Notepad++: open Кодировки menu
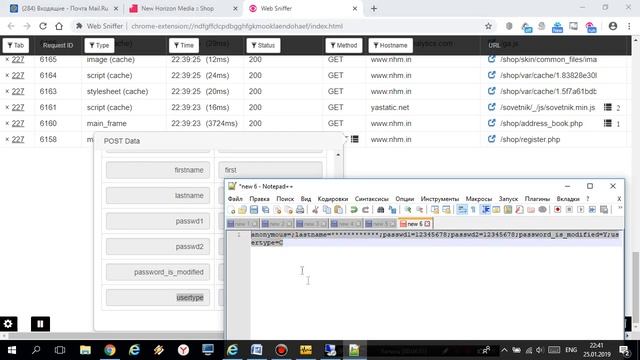Image resolution: width=640 pixels, height=360 pixels. 333,199
